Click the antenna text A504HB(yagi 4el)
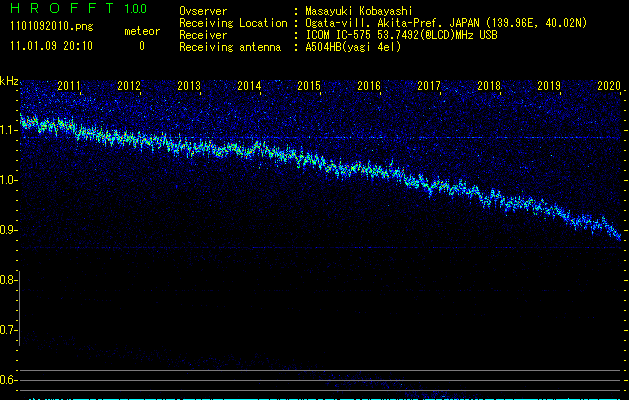 coord(353,47)
